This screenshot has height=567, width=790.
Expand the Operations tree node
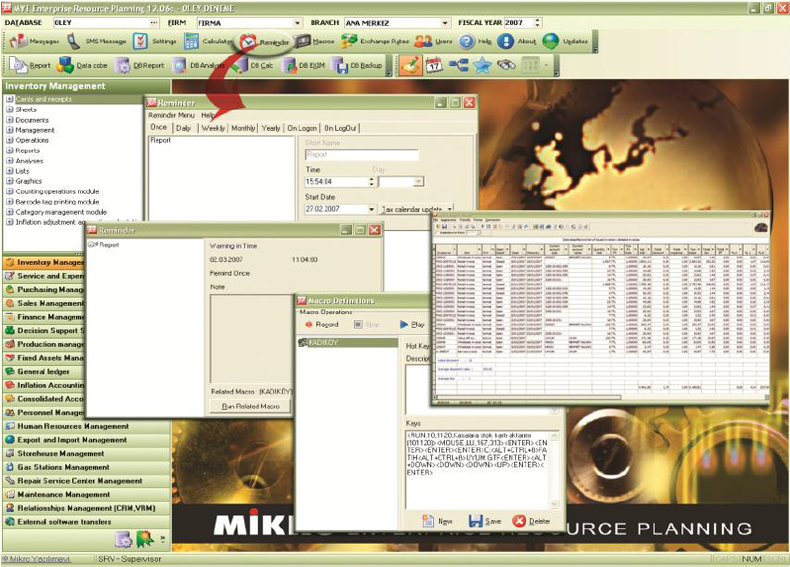(x=9, y=140)
